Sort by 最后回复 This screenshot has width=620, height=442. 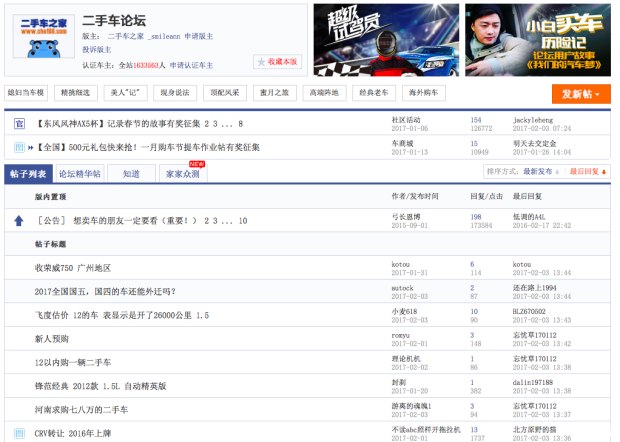pyautogui.click(x=588, y=172)
